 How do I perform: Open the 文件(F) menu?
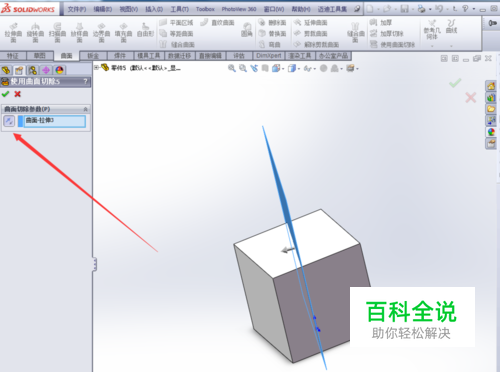point(77,9)
